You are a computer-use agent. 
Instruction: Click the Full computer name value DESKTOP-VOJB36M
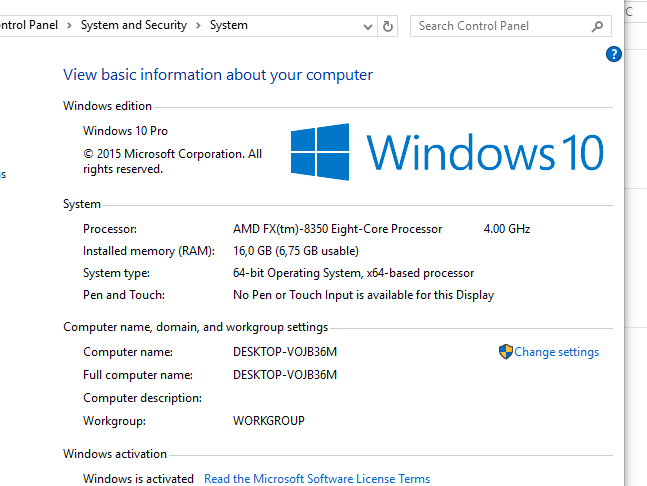(285, 375)
